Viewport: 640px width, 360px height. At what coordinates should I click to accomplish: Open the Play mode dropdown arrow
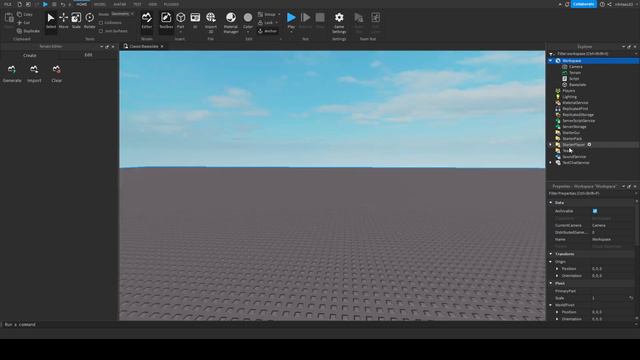pos(291,32)
